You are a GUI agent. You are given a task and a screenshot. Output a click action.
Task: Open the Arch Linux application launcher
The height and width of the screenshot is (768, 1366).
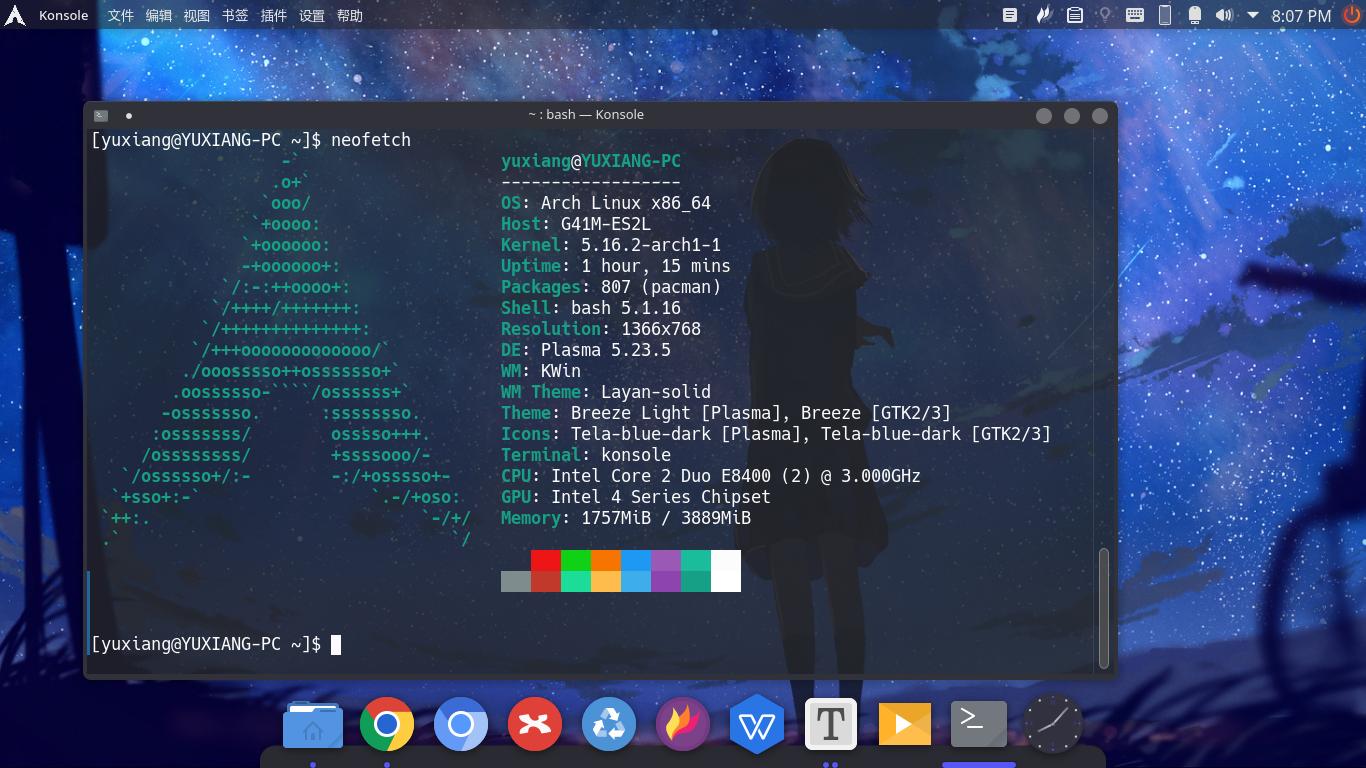coord(15,15)
